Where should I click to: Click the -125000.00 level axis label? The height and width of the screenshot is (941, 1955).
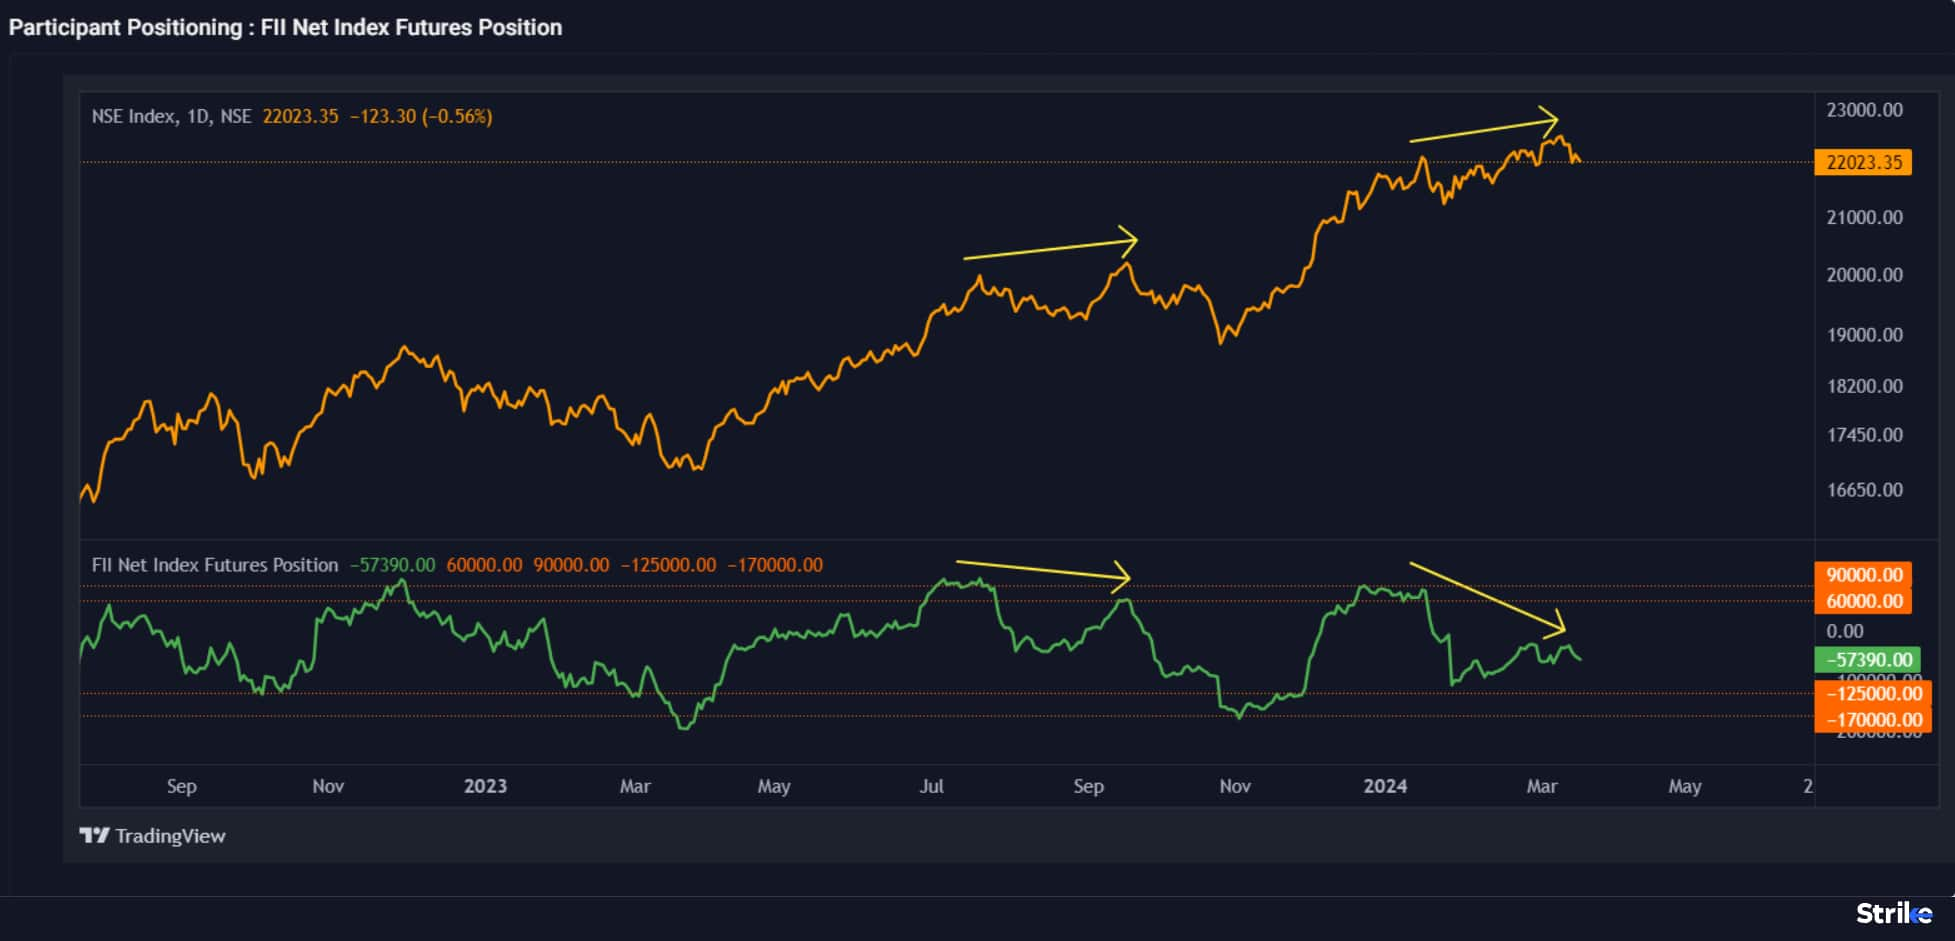pos(1873,694)
